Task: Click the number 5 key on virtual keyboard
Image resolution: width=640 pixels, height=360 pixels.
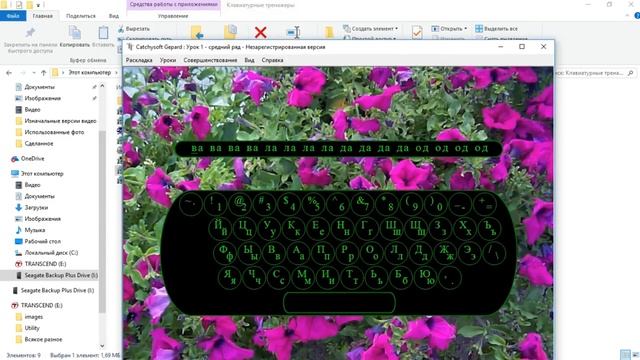Action: click(313, 203)
